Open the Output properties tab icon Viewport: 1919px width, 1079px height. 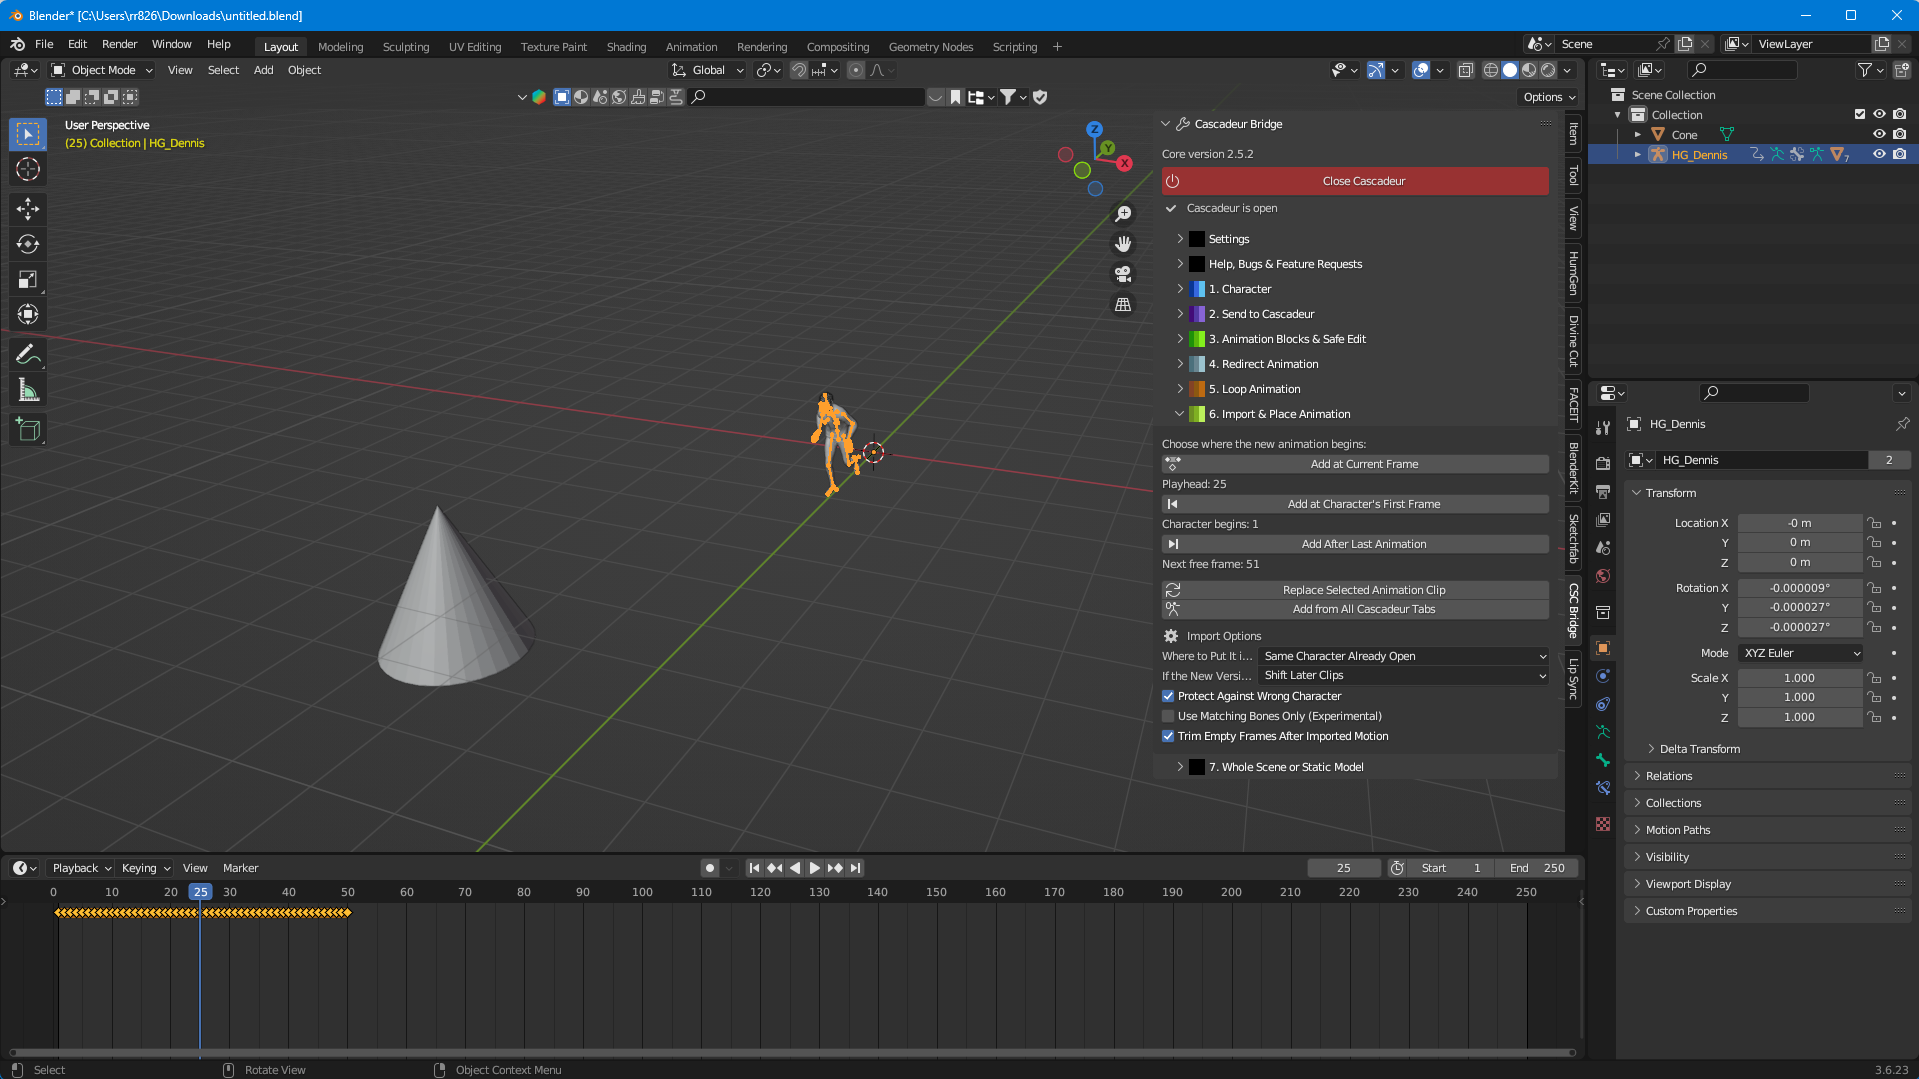(x=1603, y=492)
